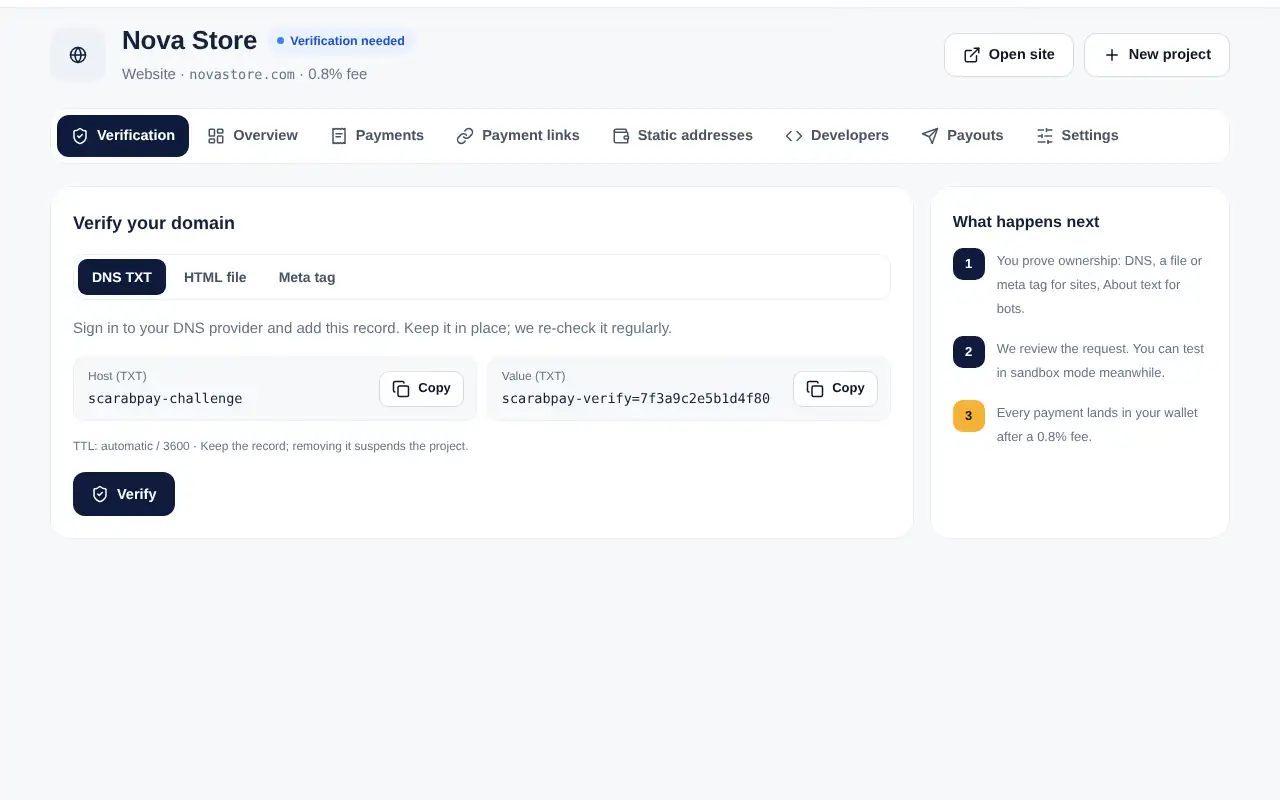The image size is (1280, 800).
Task: Start a New project
Action: [x=1157, y=55]
